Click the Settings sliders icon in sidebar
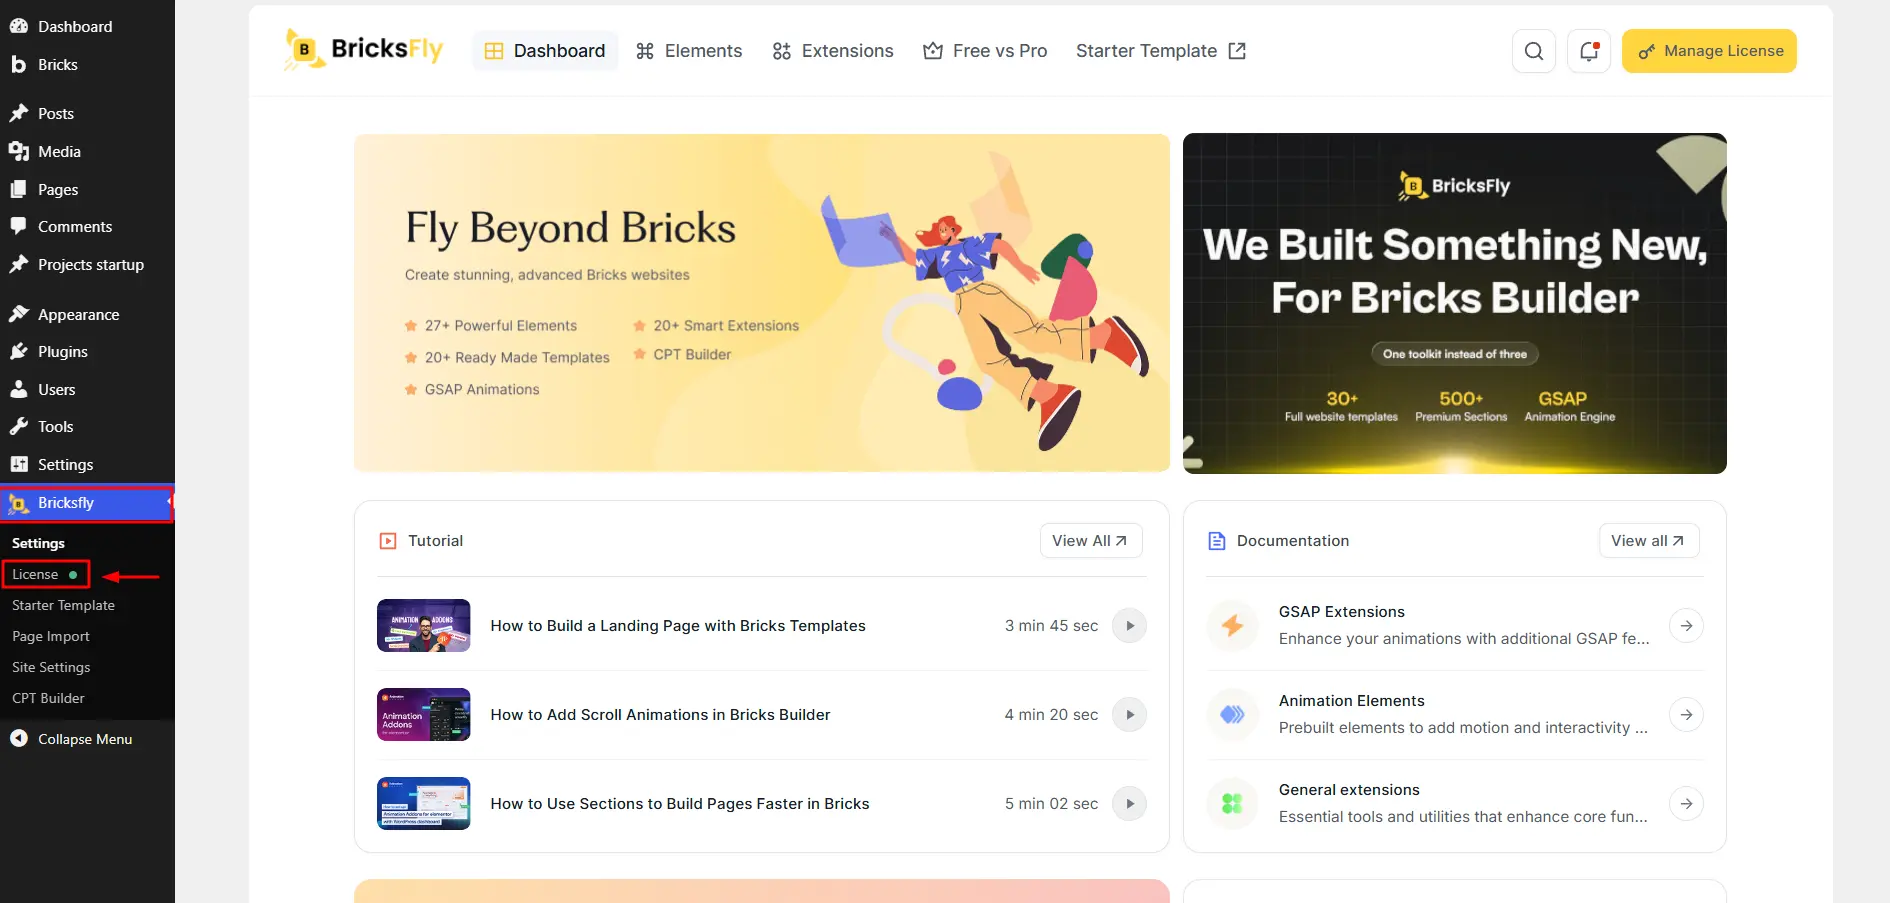The height and width of the screenshot is (903, 1890). pos(19,464)
